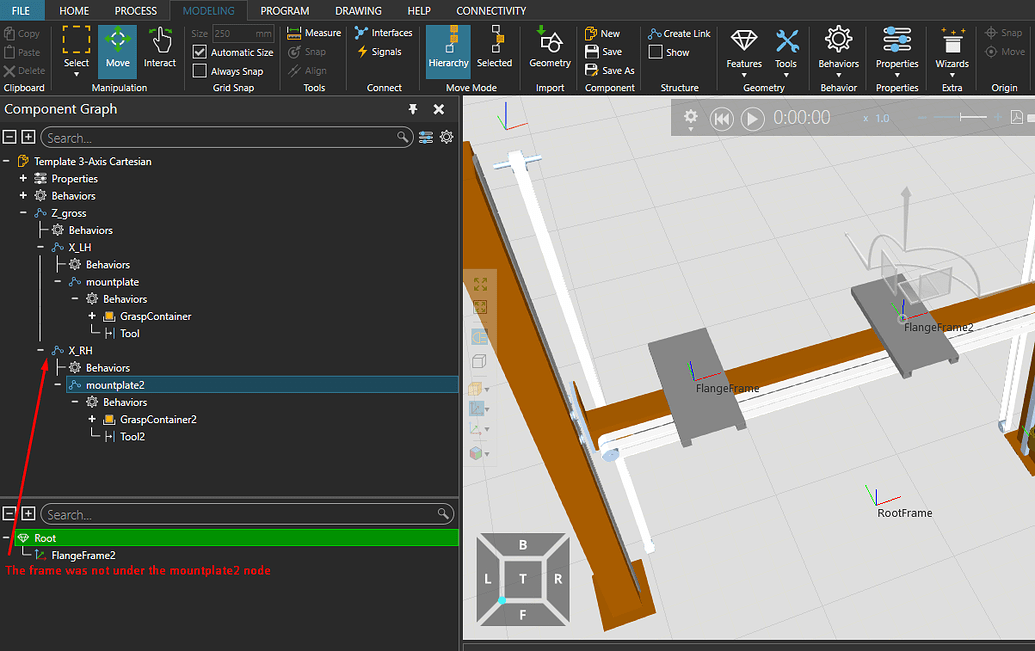This screenshot has height=651, width=1035.
Task: Collapse the X_RH tree node
Action: 40,350
